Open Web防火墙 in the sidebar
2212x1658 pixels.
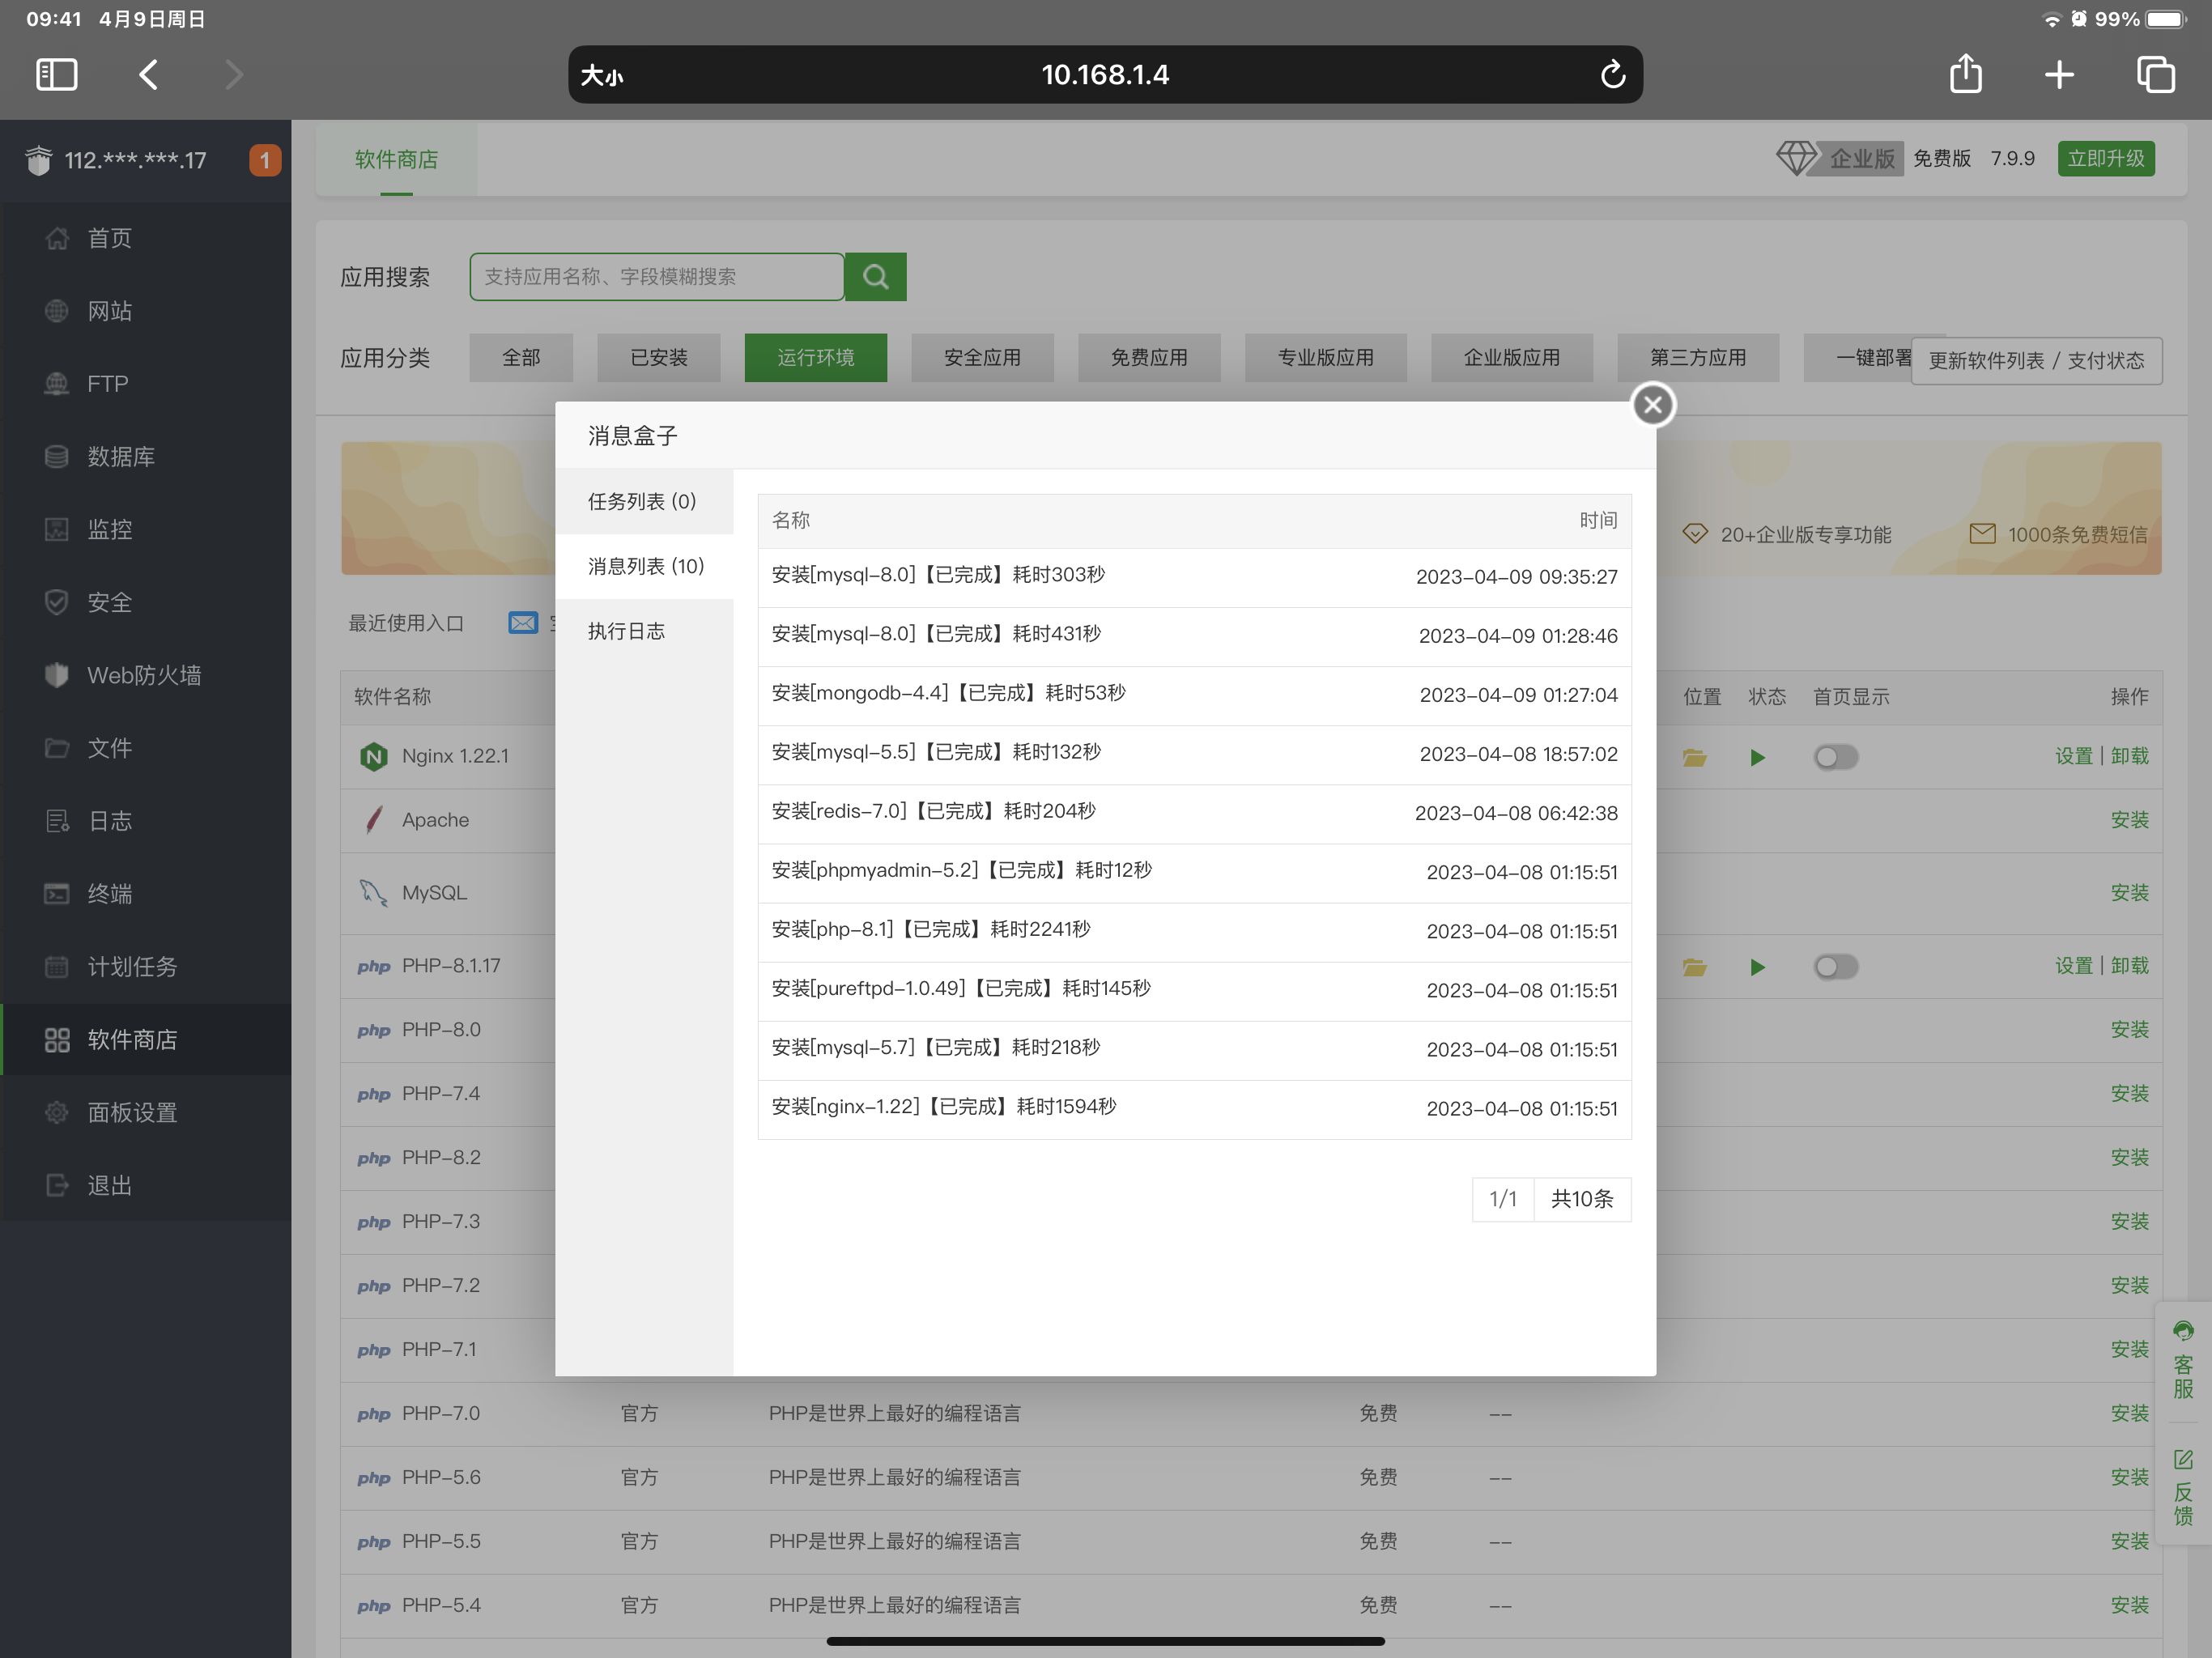pyautogui.click(x=146, y=675)
